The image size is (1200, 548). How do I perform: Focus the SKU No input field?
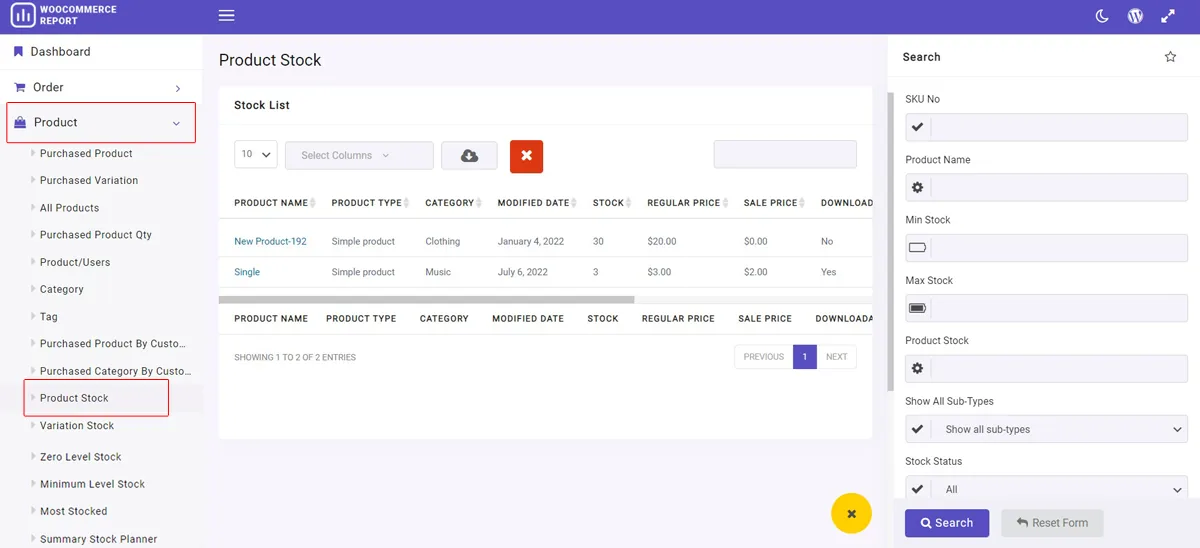tap(1059, 127)
